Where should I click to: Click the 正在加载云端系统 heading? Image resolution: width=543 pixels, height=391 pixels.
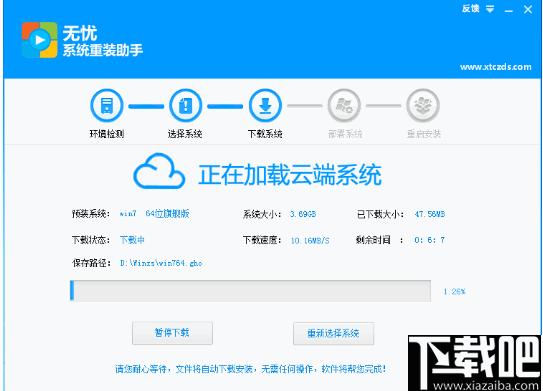[290, 175]
